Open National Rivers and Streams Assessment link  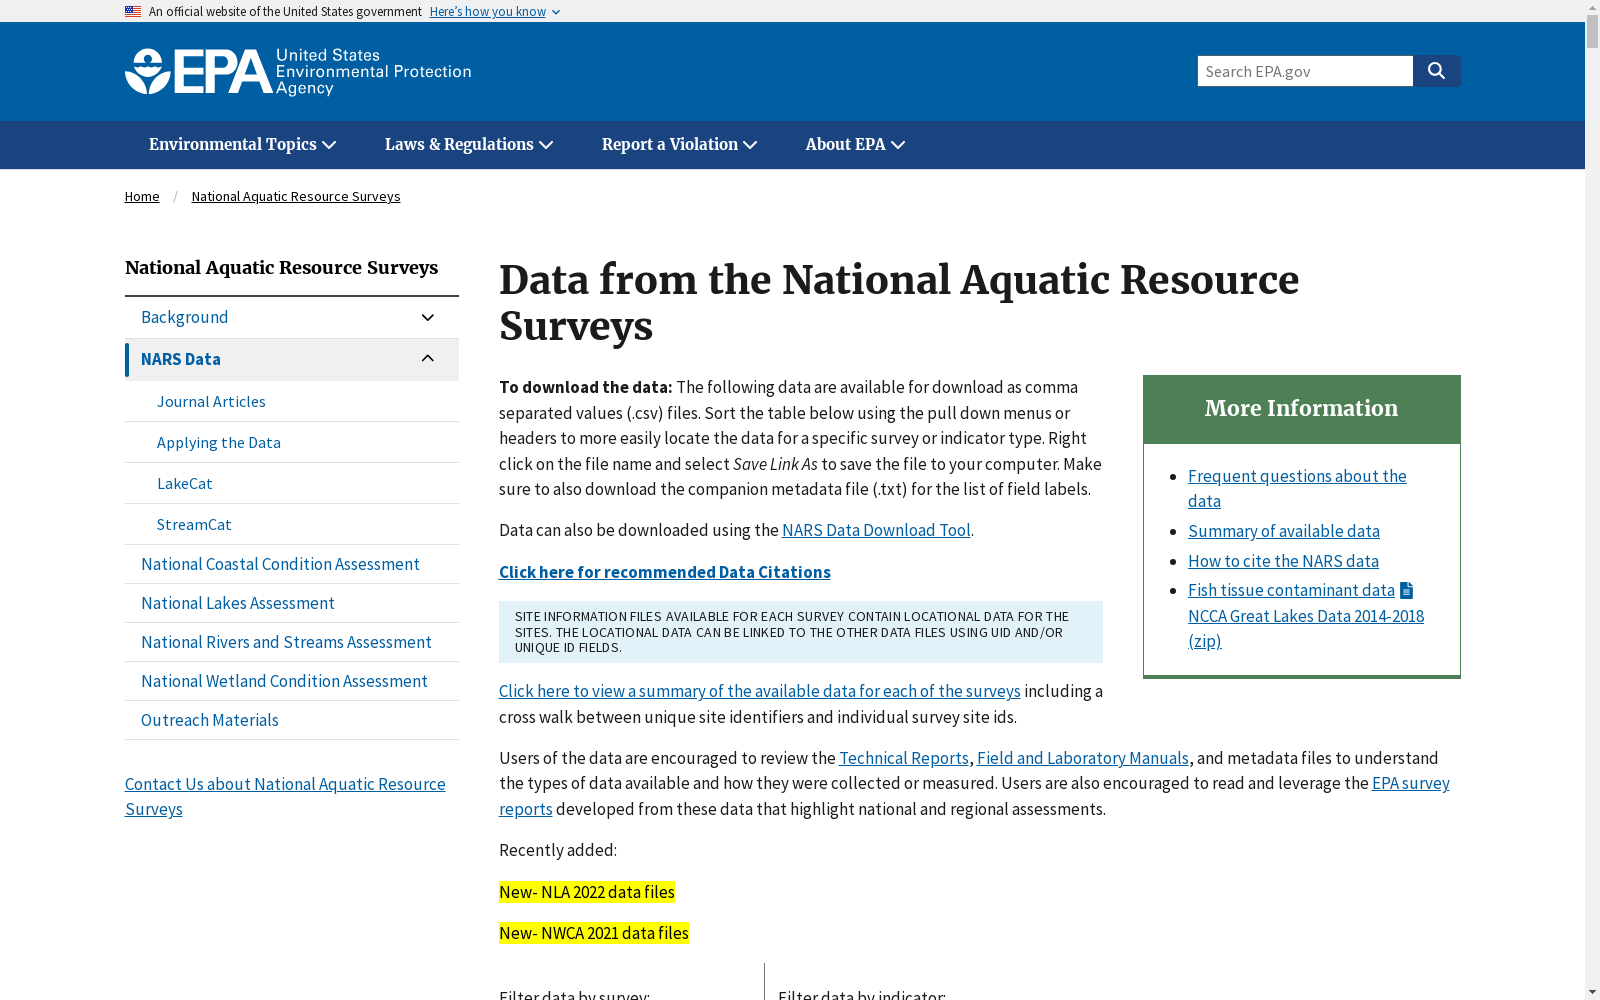pos(286,643)
